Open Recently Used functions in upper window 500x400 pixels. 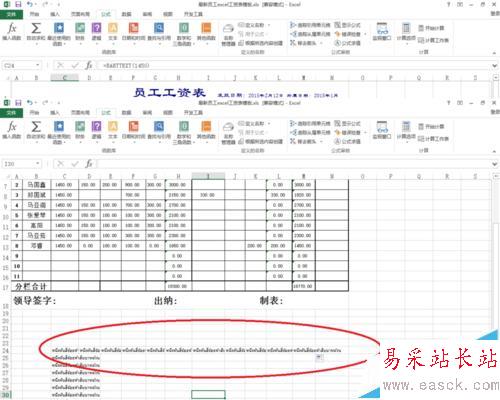point(59,33)
